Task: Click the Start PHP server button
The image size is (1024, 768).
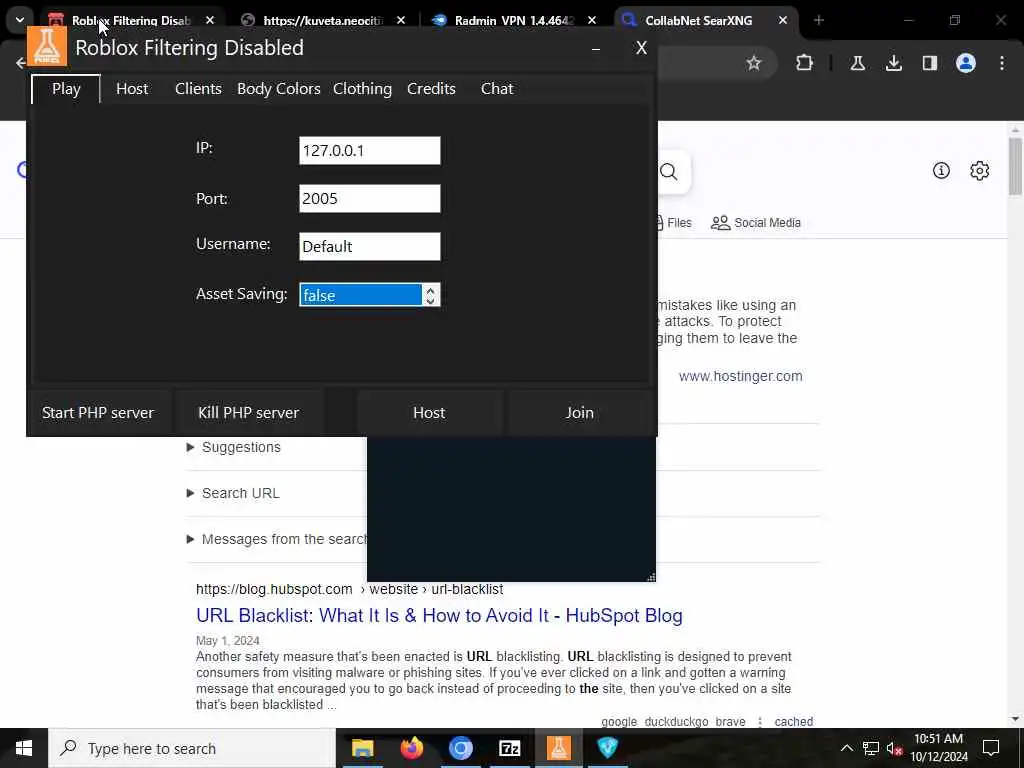Action: pyautogui.click(x=98, y=413)
